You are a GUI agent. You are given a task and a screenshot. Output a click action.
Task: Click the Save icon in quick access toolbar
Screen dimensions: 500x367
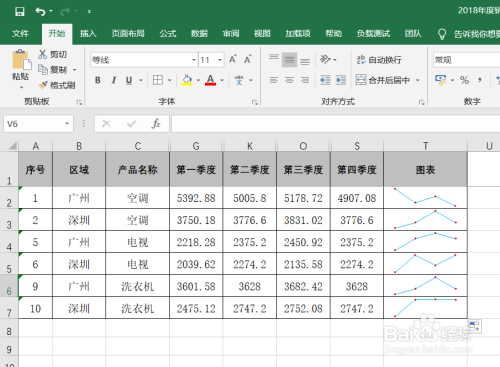(x=20, y=12)
